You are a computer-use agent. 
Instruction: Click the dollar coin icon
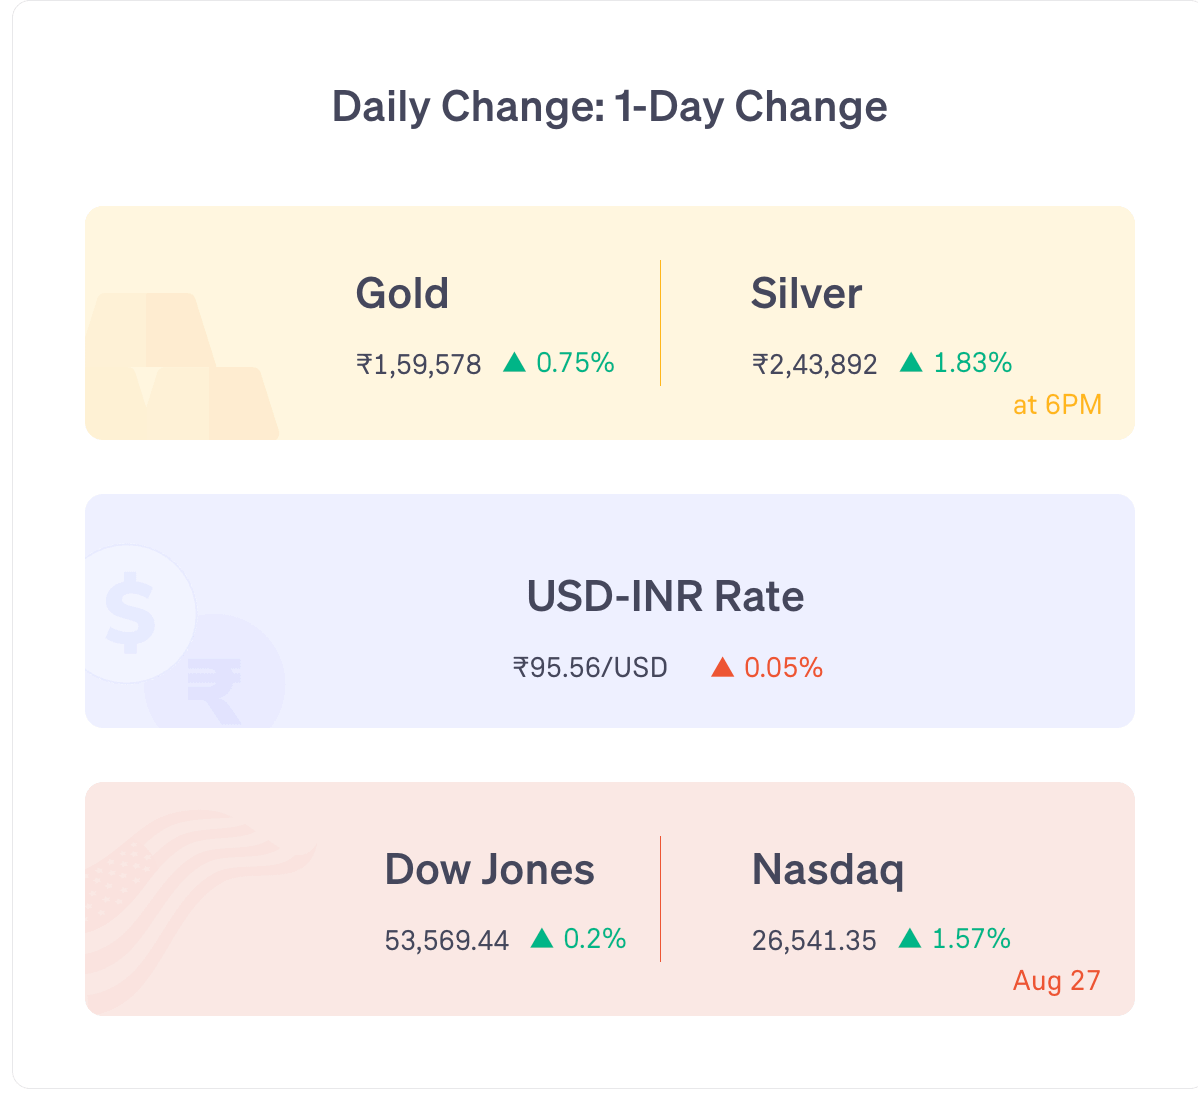pos(135,613)
